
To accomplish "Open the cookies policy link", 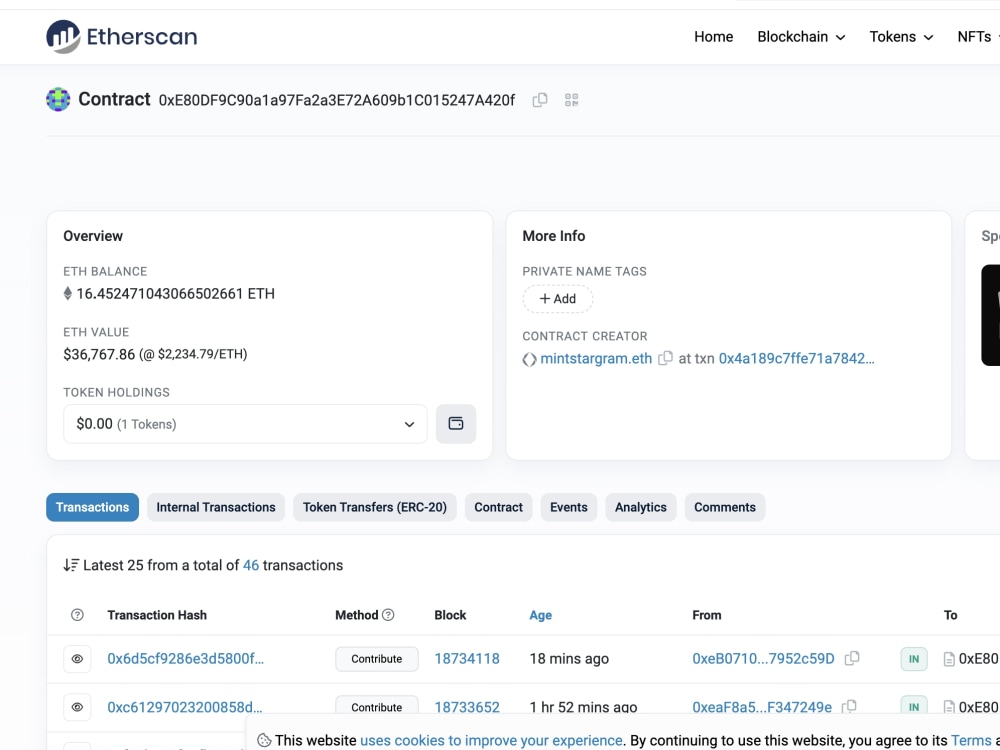I will [491, 740].
